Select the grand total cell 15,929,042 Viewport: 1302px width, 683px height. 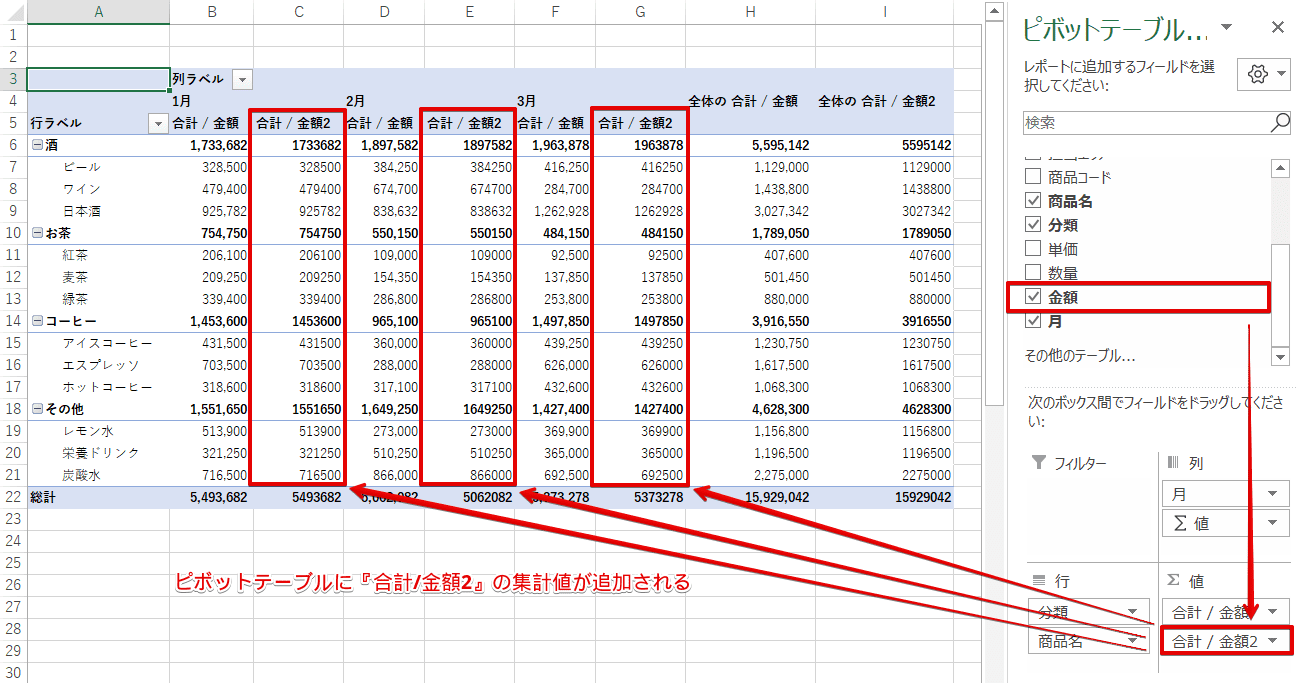pos(750,497)
